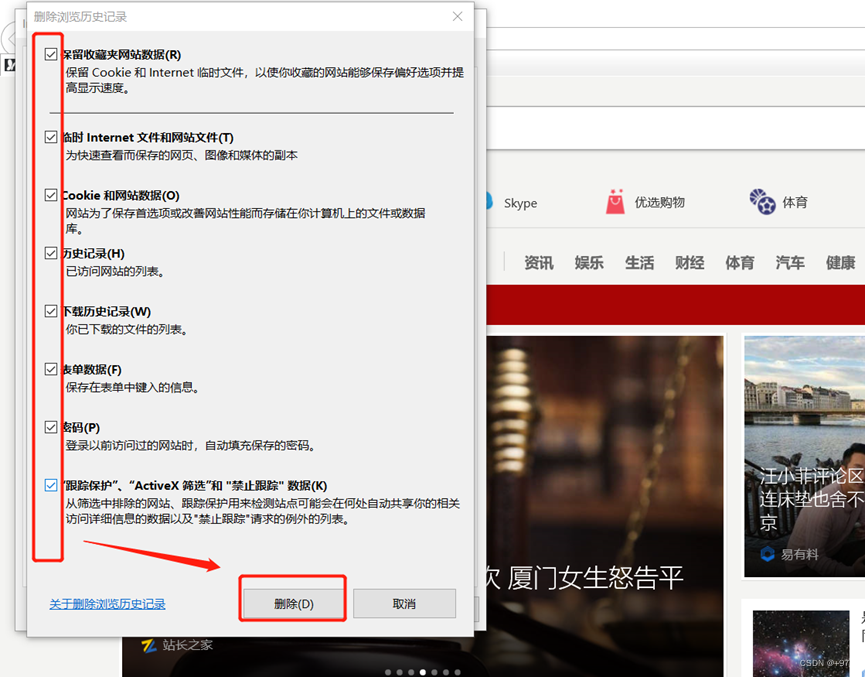Viewport: 865px width, 677px height.
Task: Uncheck the 历史记录(H) checkbox
Action: pyautogui.click(x=51, y=253)
